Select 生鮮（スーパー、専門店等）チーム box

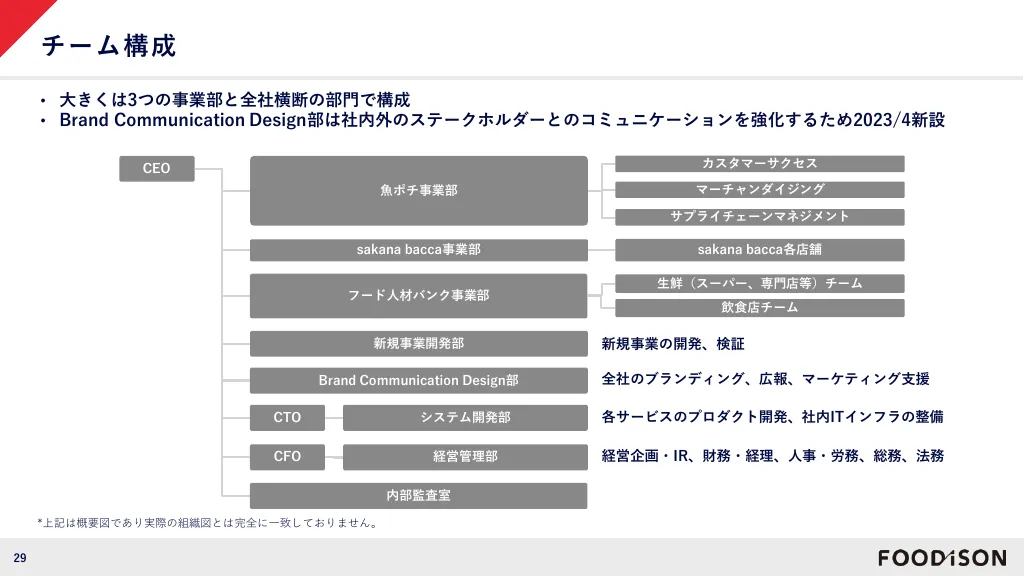pyautogui.click(x=760, y=283)
